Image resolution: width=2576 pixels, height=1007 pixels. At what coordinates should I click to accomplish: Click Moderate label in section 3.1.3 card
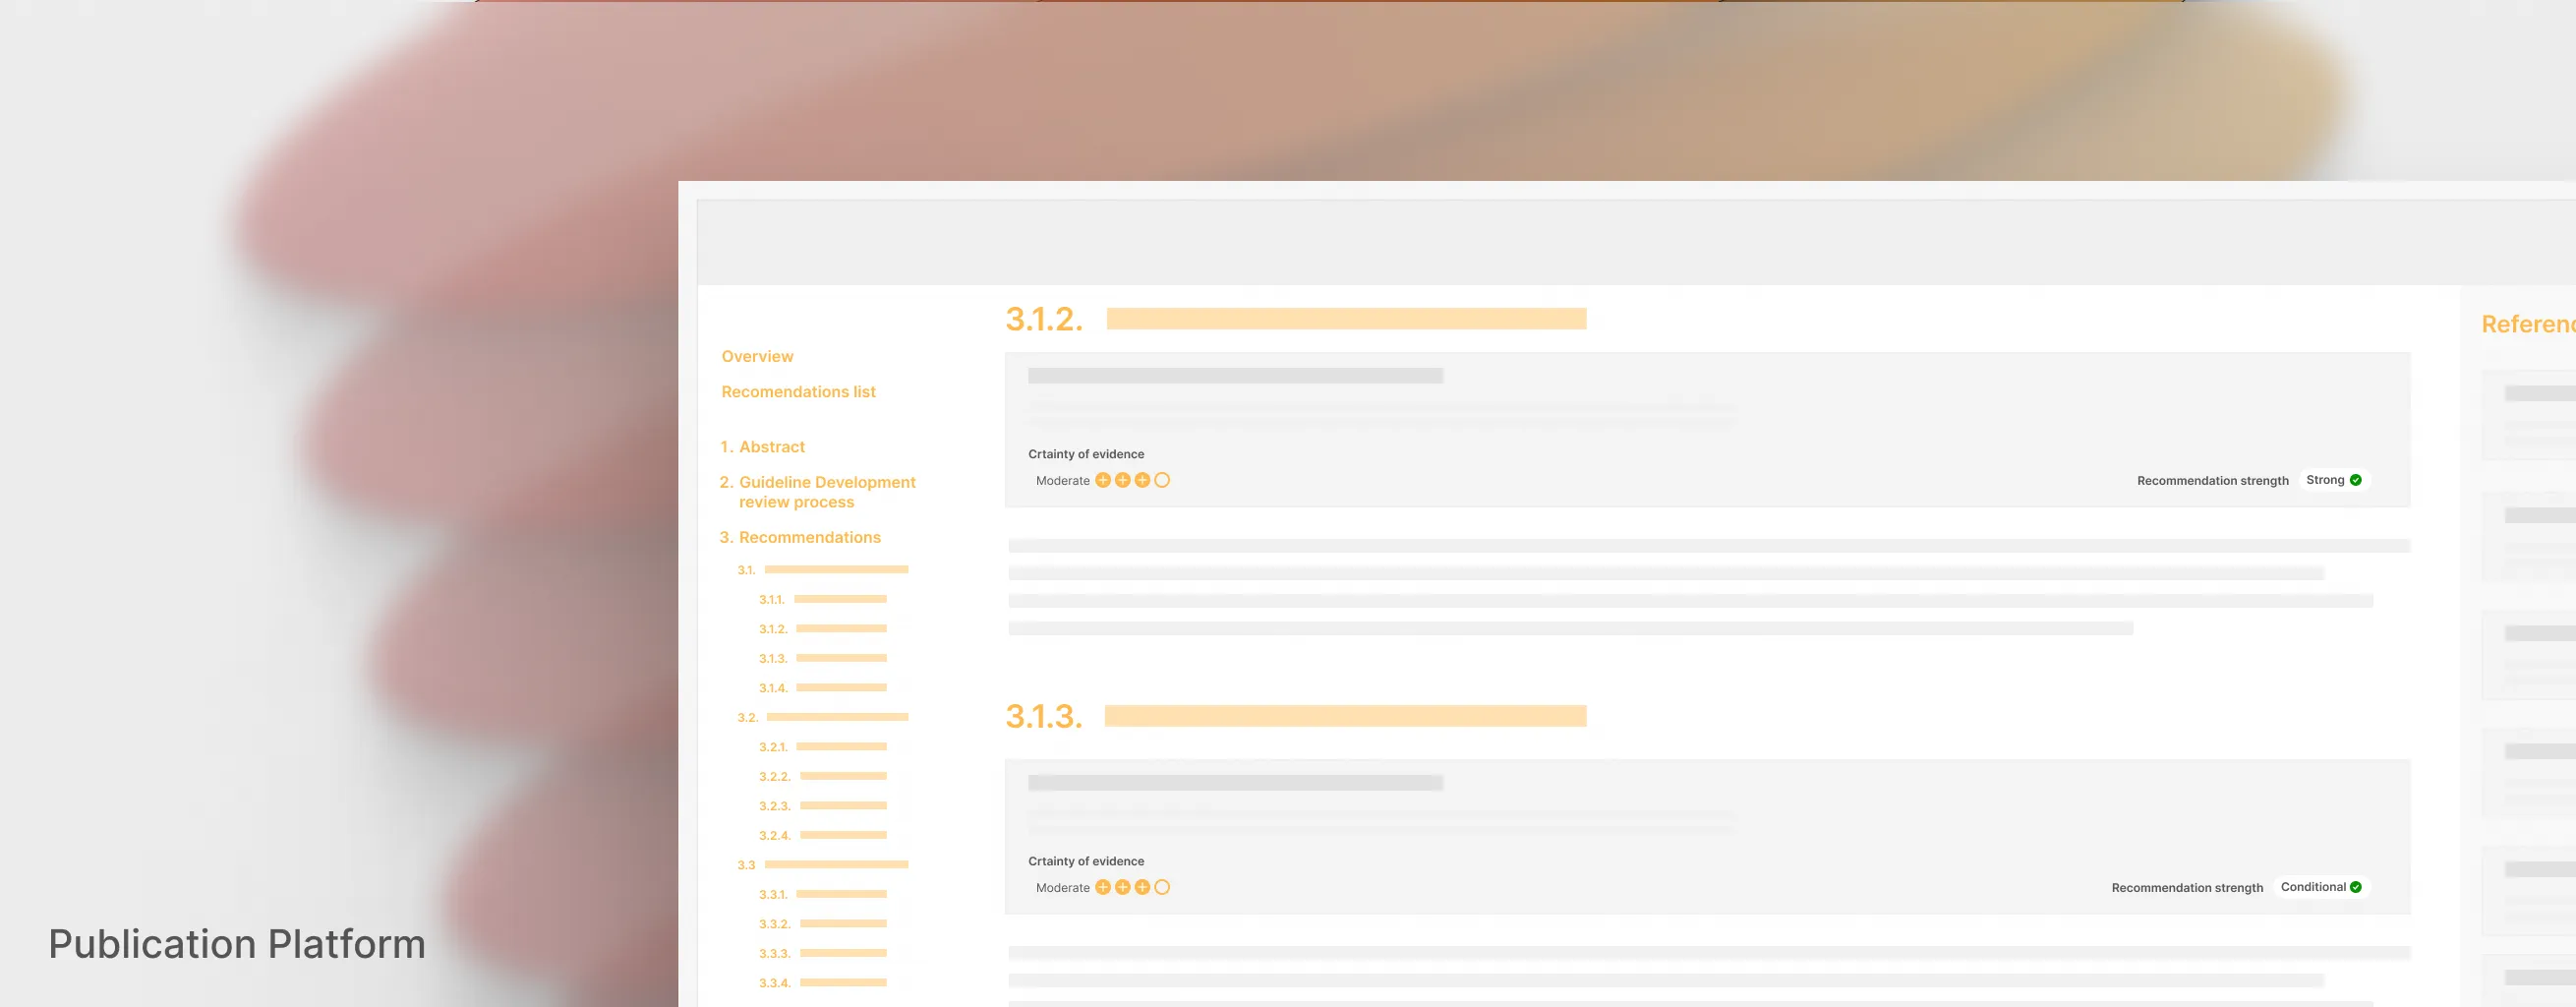pyautogui.click(x=1062, y=888)
